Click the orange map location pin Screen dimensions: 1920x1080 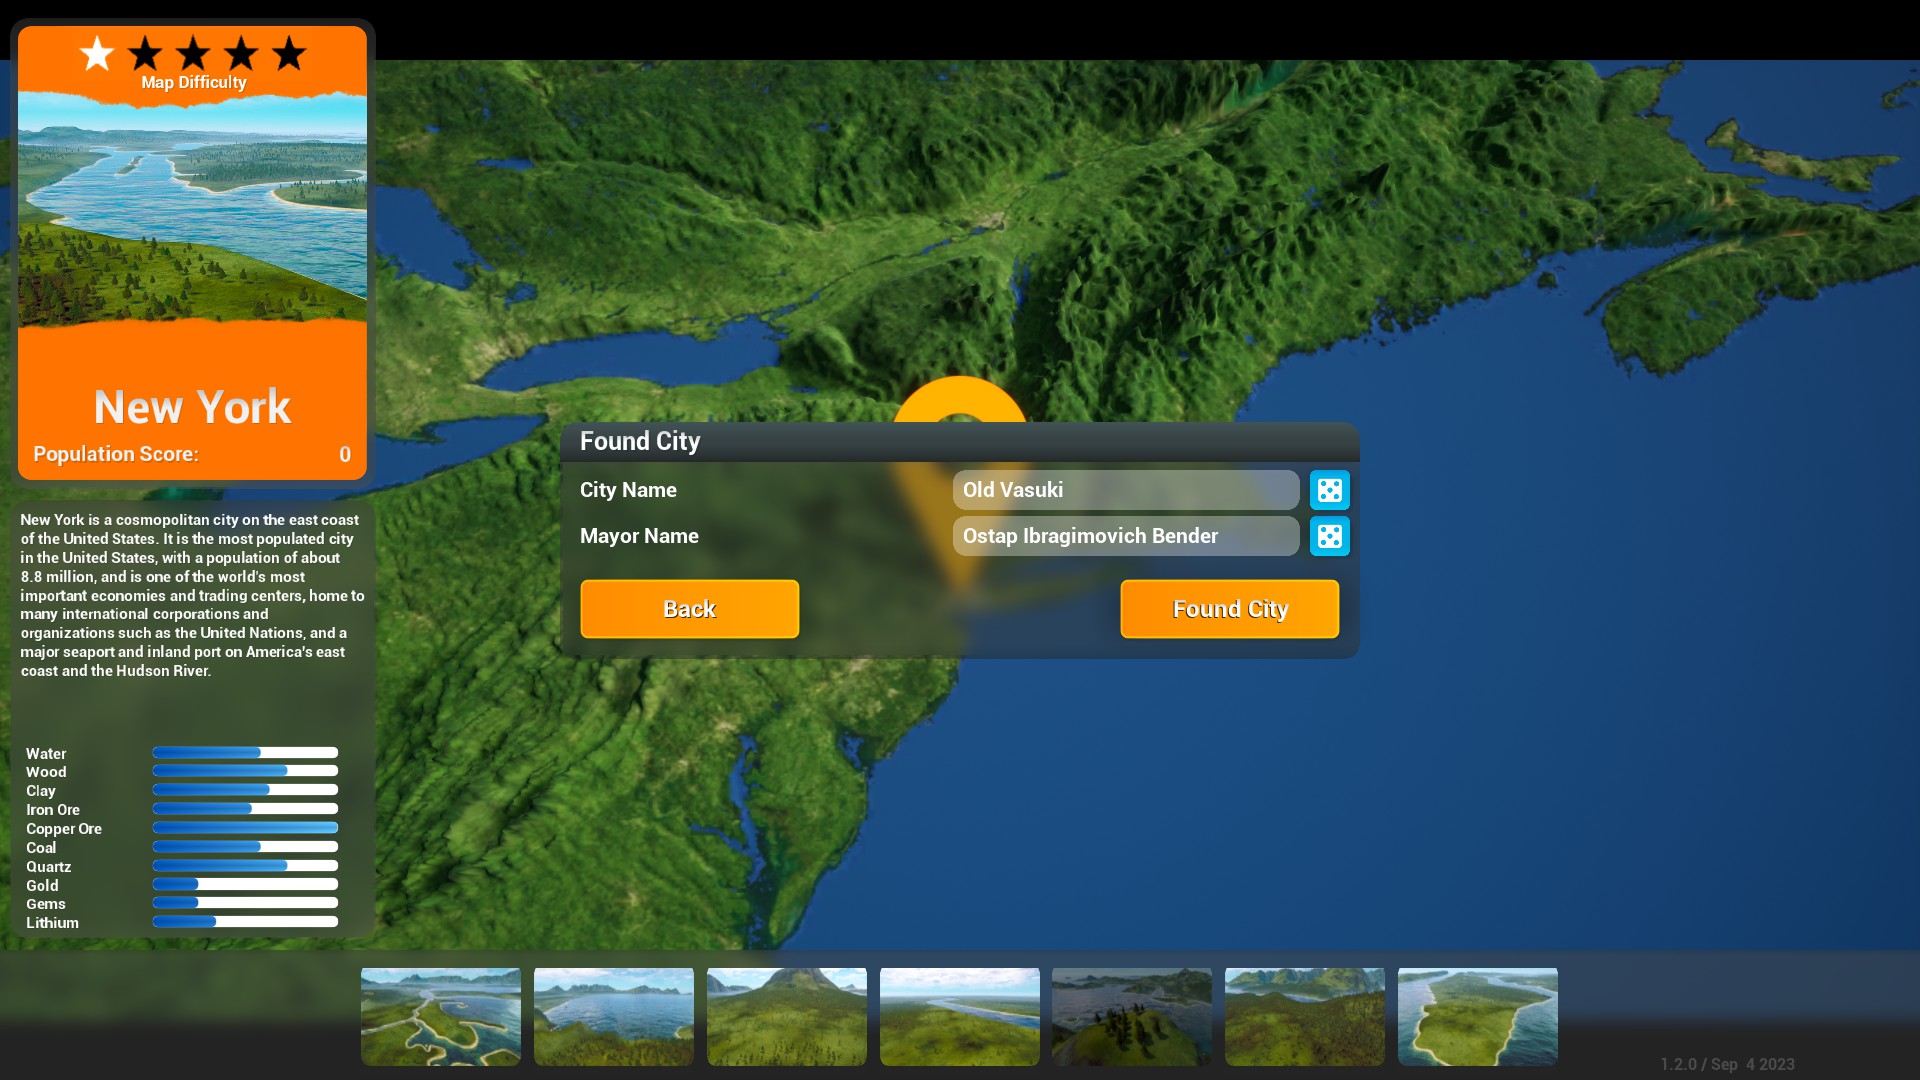959,400
